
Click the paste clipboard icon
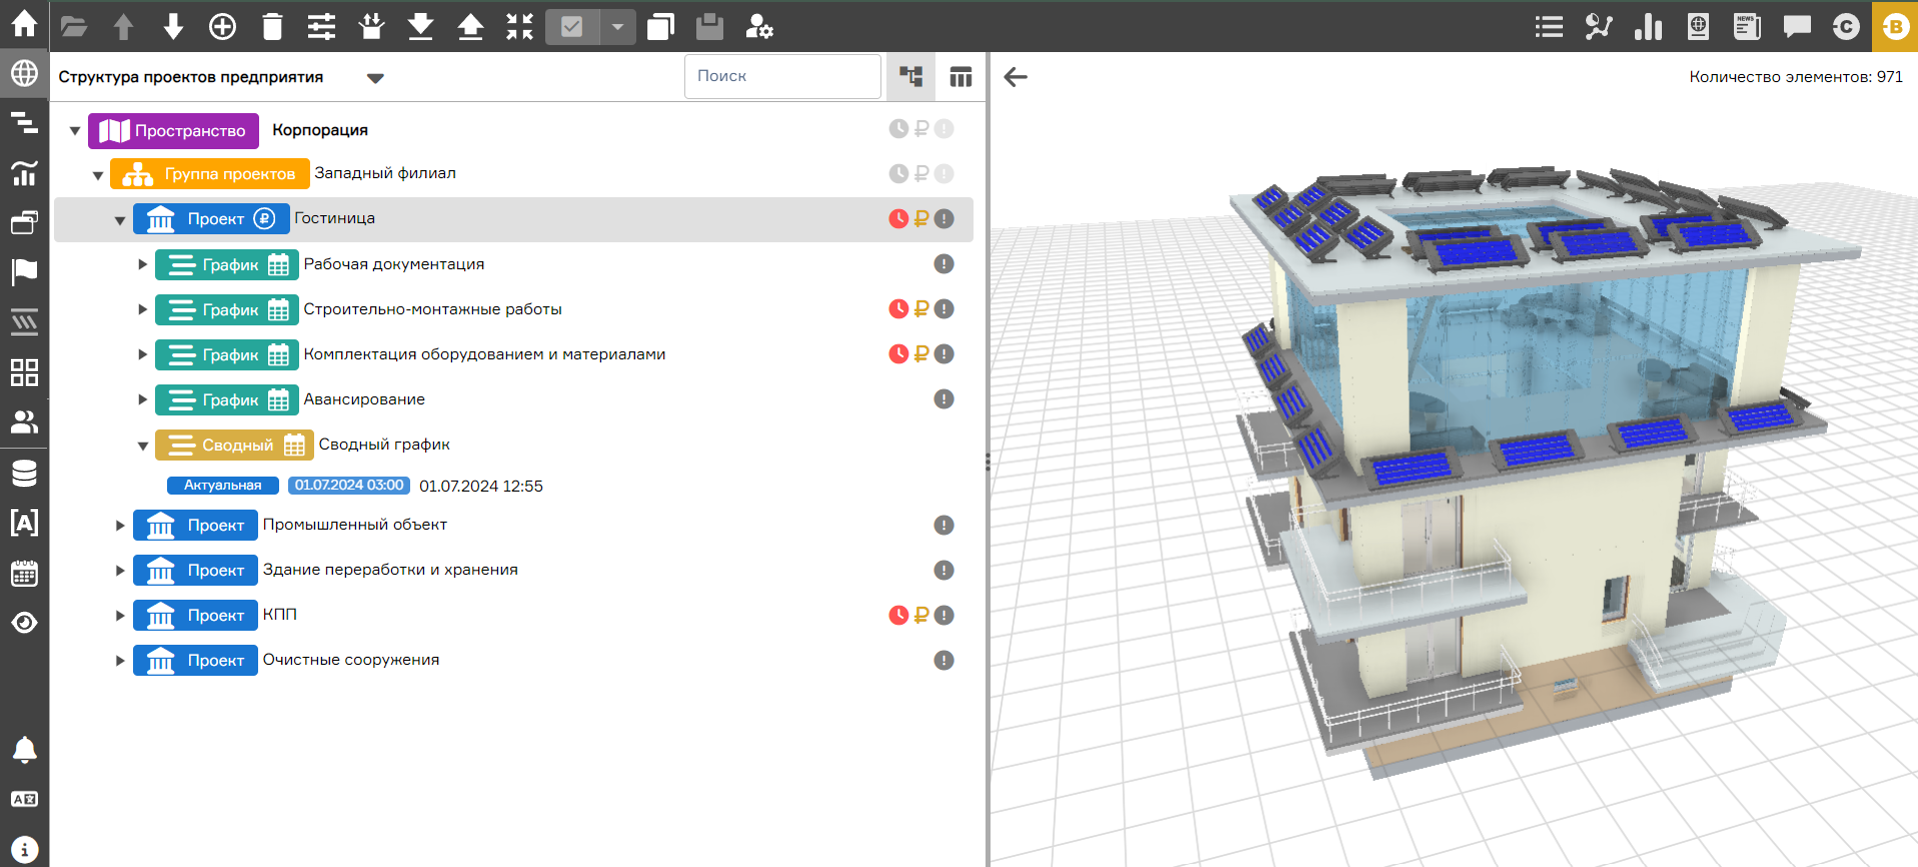(x=709, y=26)
